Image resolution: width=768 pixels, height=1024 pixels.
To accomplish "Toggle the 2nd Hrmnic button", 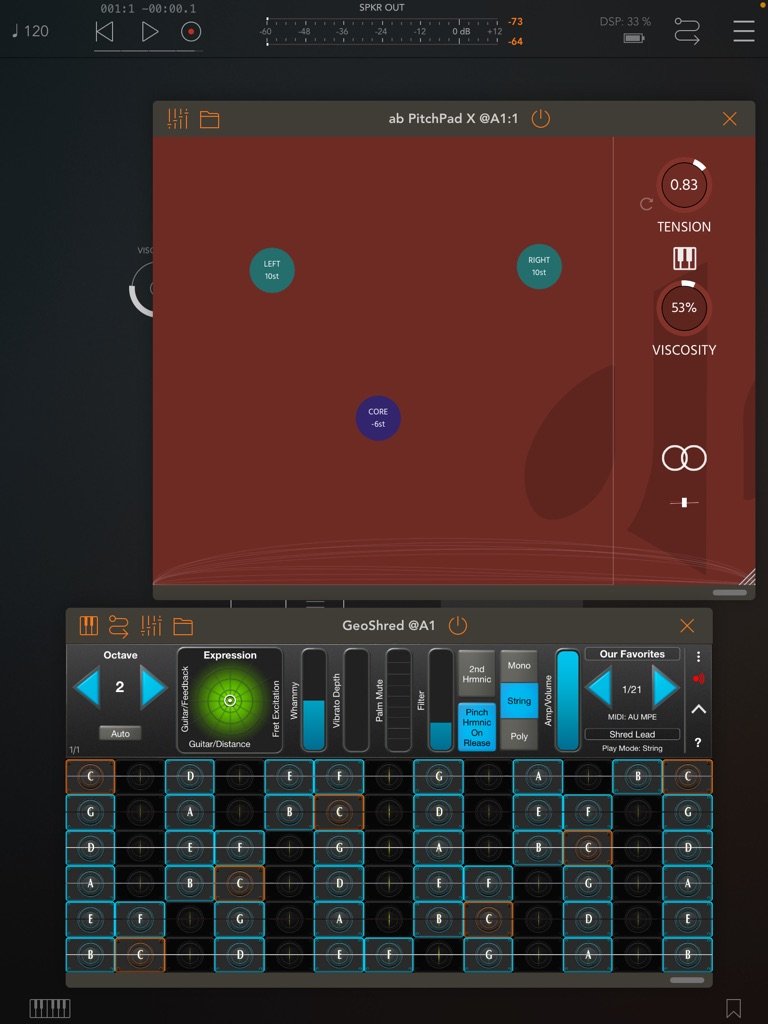I will click(x=477, y=674).
